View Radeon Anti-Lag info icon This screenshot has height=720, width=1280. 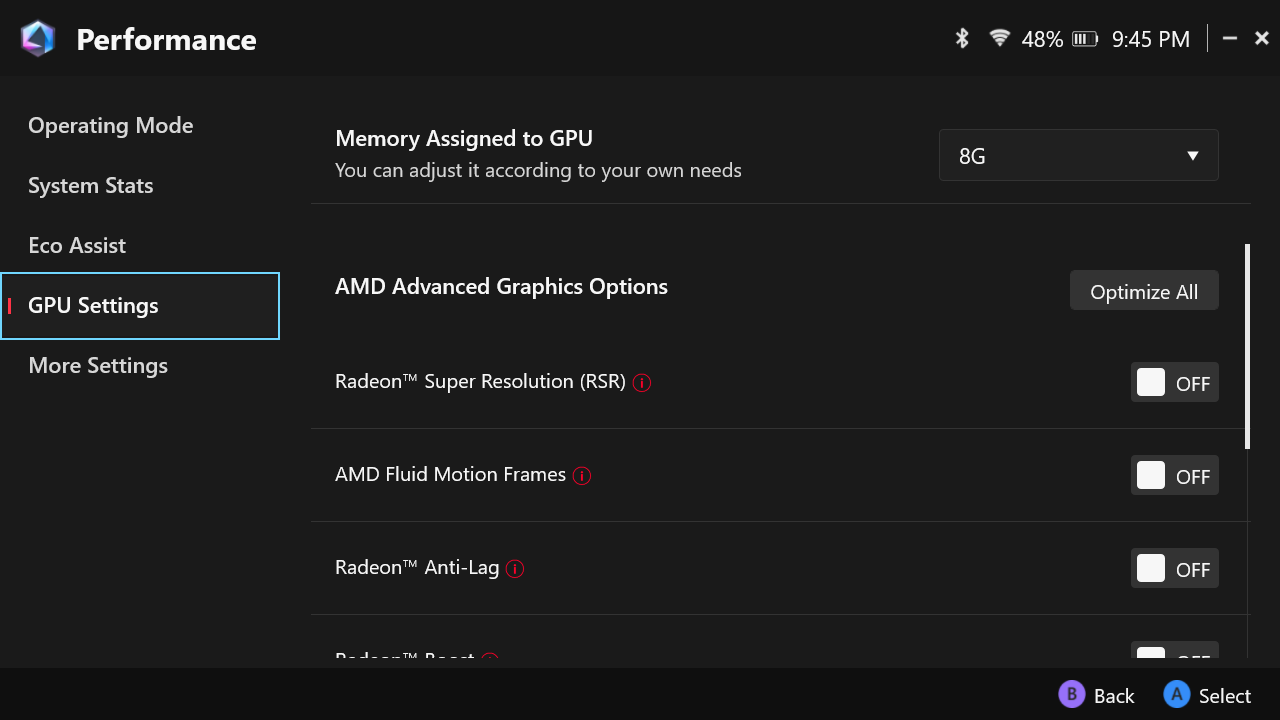point(515,569)
